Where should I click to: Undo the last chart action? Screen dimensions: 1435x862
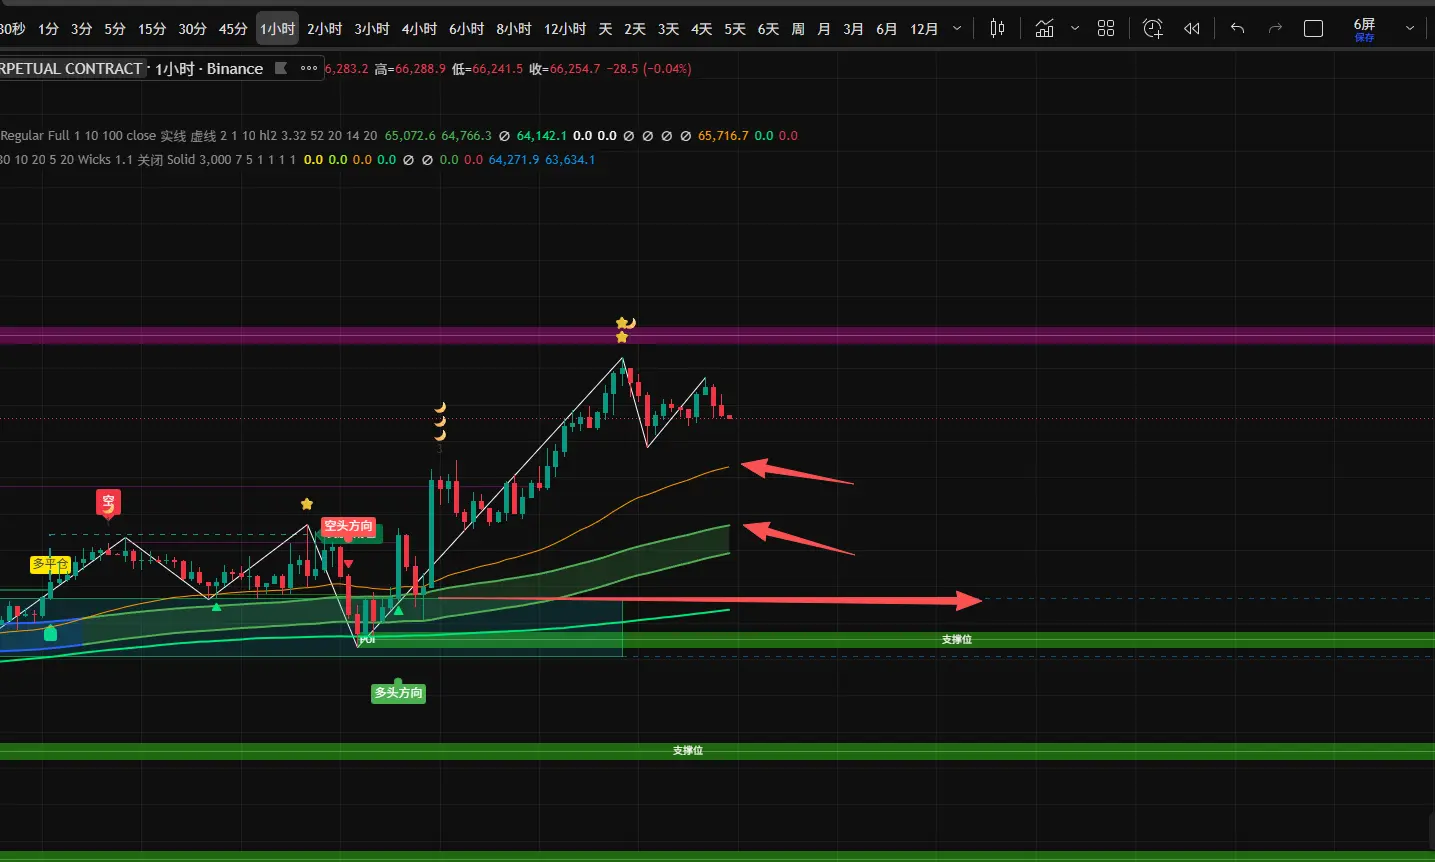1237,29
